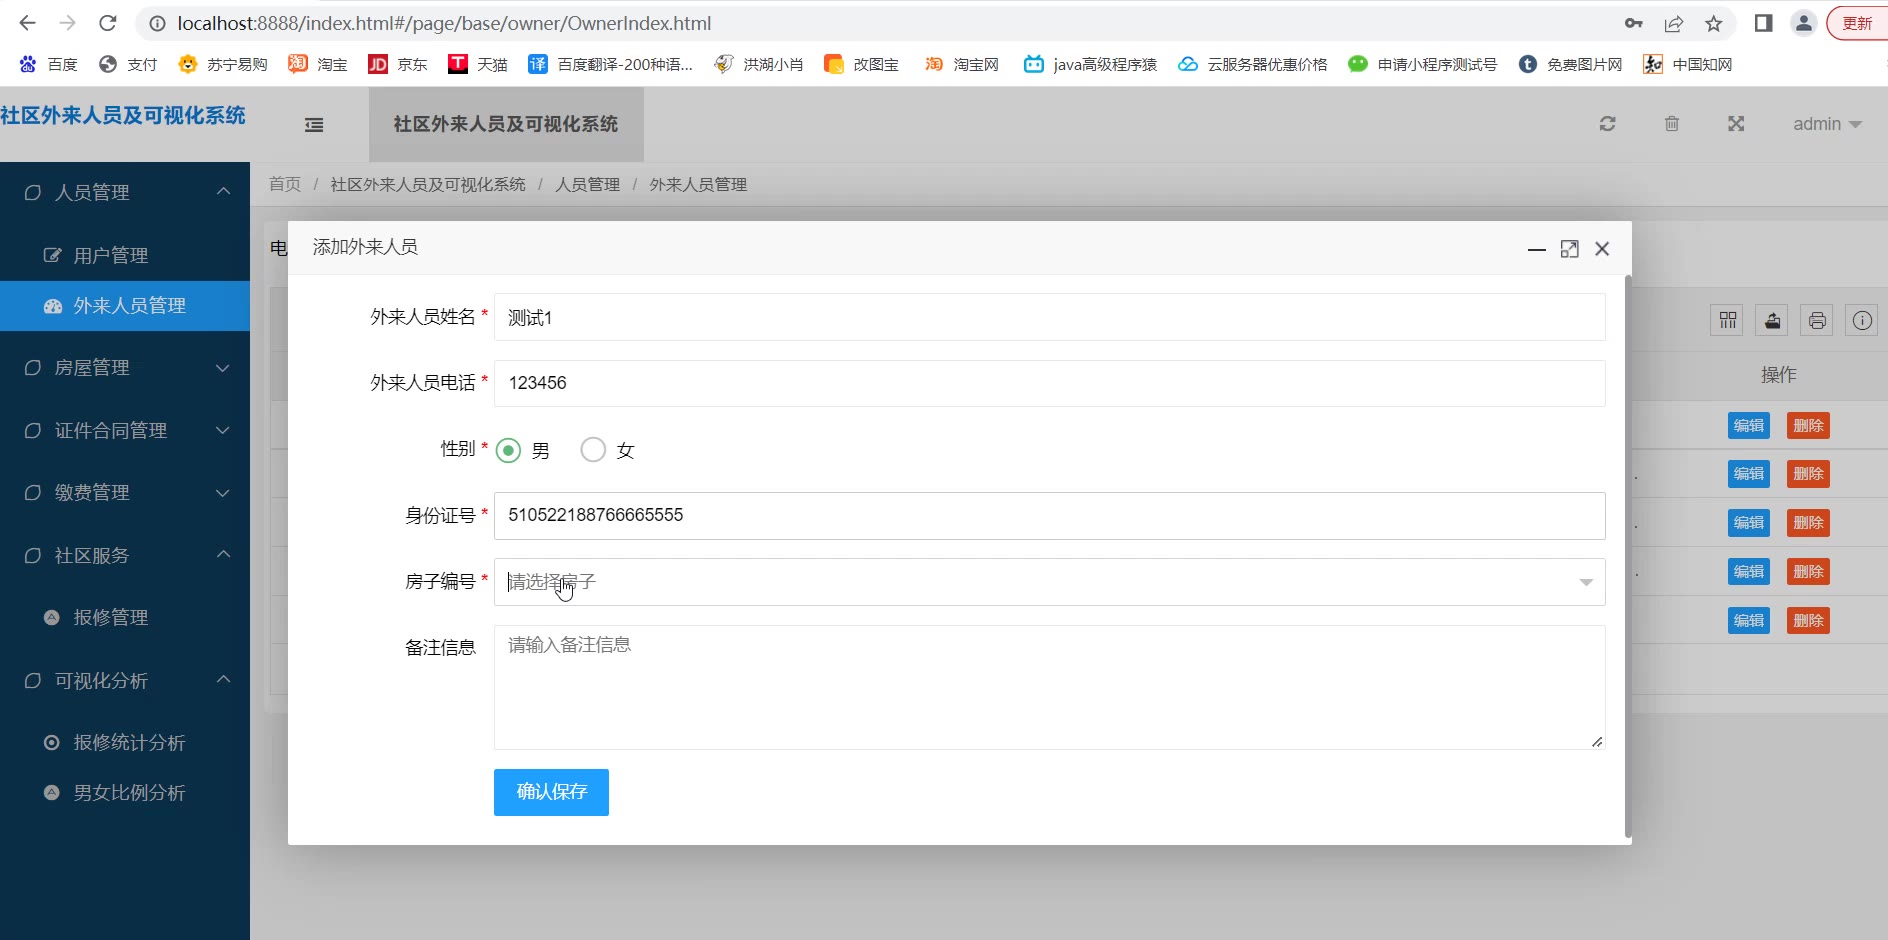1888x940 pixels.
Task: Open the admin user dropdown
Action: tap(1827, 124)
